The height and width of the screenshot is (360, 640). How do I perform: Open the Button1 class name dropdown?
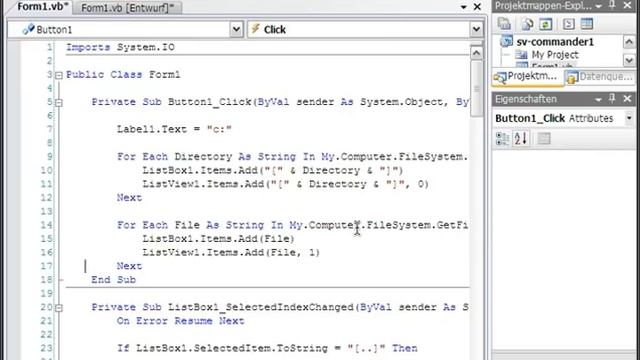(x=236, y=29)
